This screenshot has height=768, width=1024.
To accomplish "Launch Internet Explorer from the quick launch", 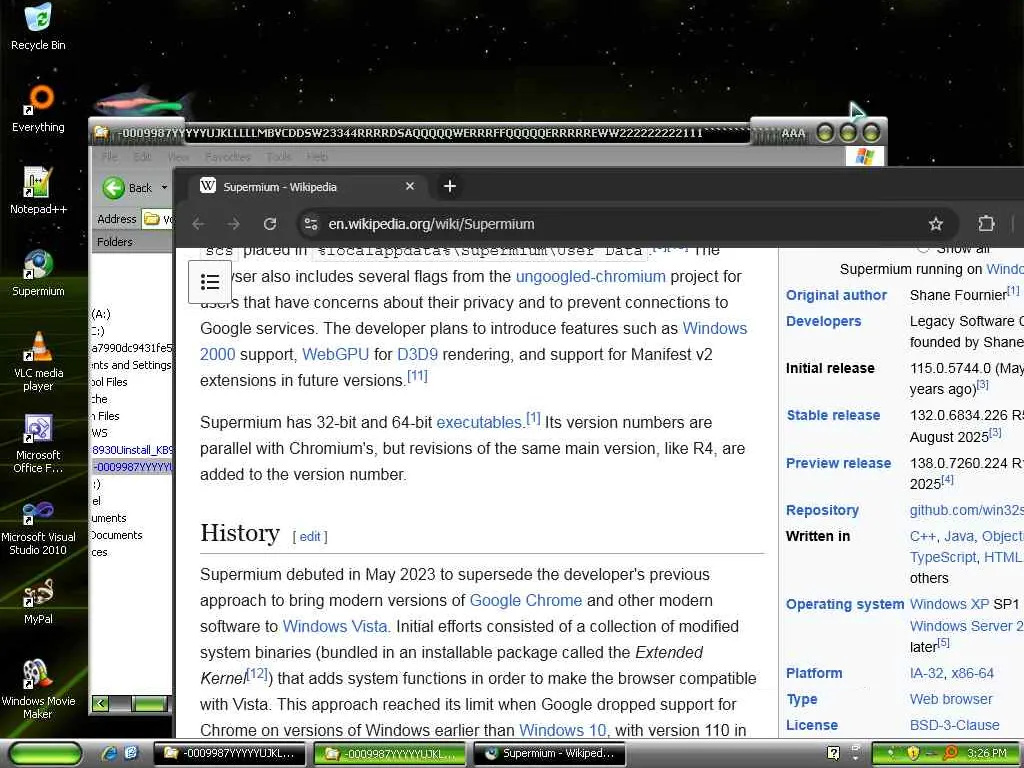I will [110, 753].
